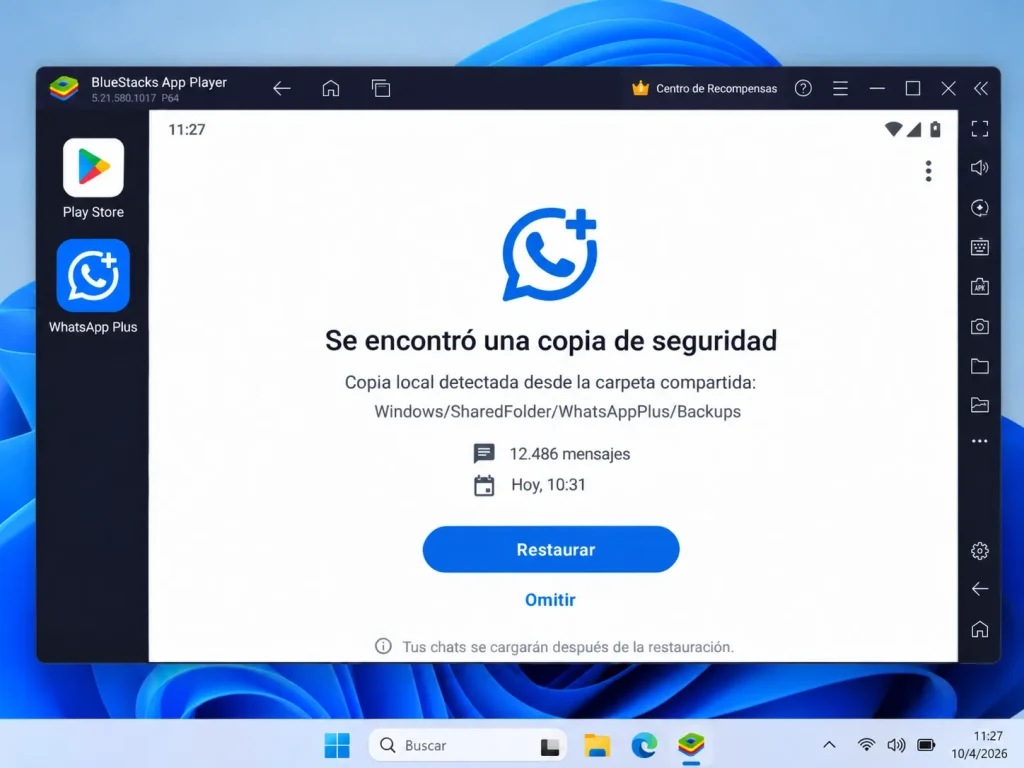Click the calendar icon beside backup date
The image size is (1024, 768).
pyautogui.click(x=484, y=485)
